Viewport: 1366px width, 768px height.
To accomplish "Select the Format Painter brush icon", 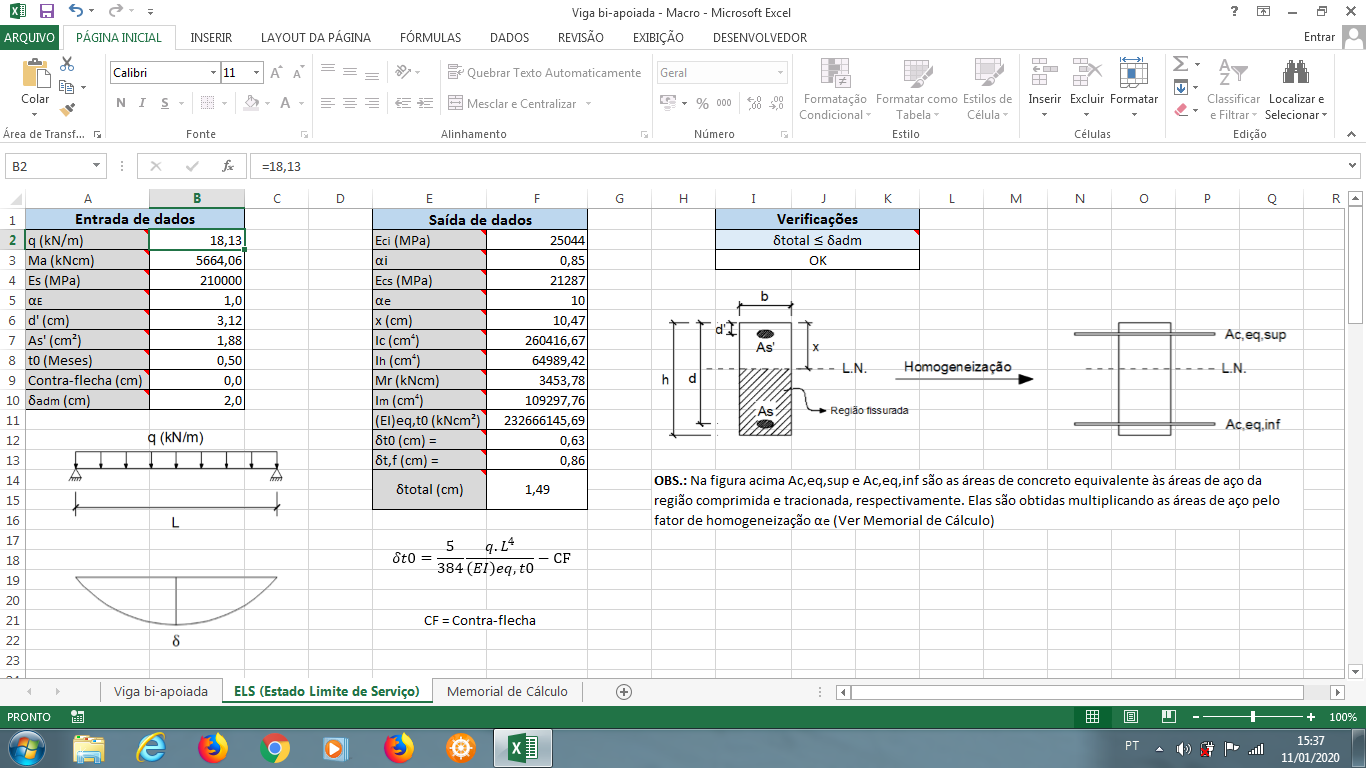I will [68, 110].
